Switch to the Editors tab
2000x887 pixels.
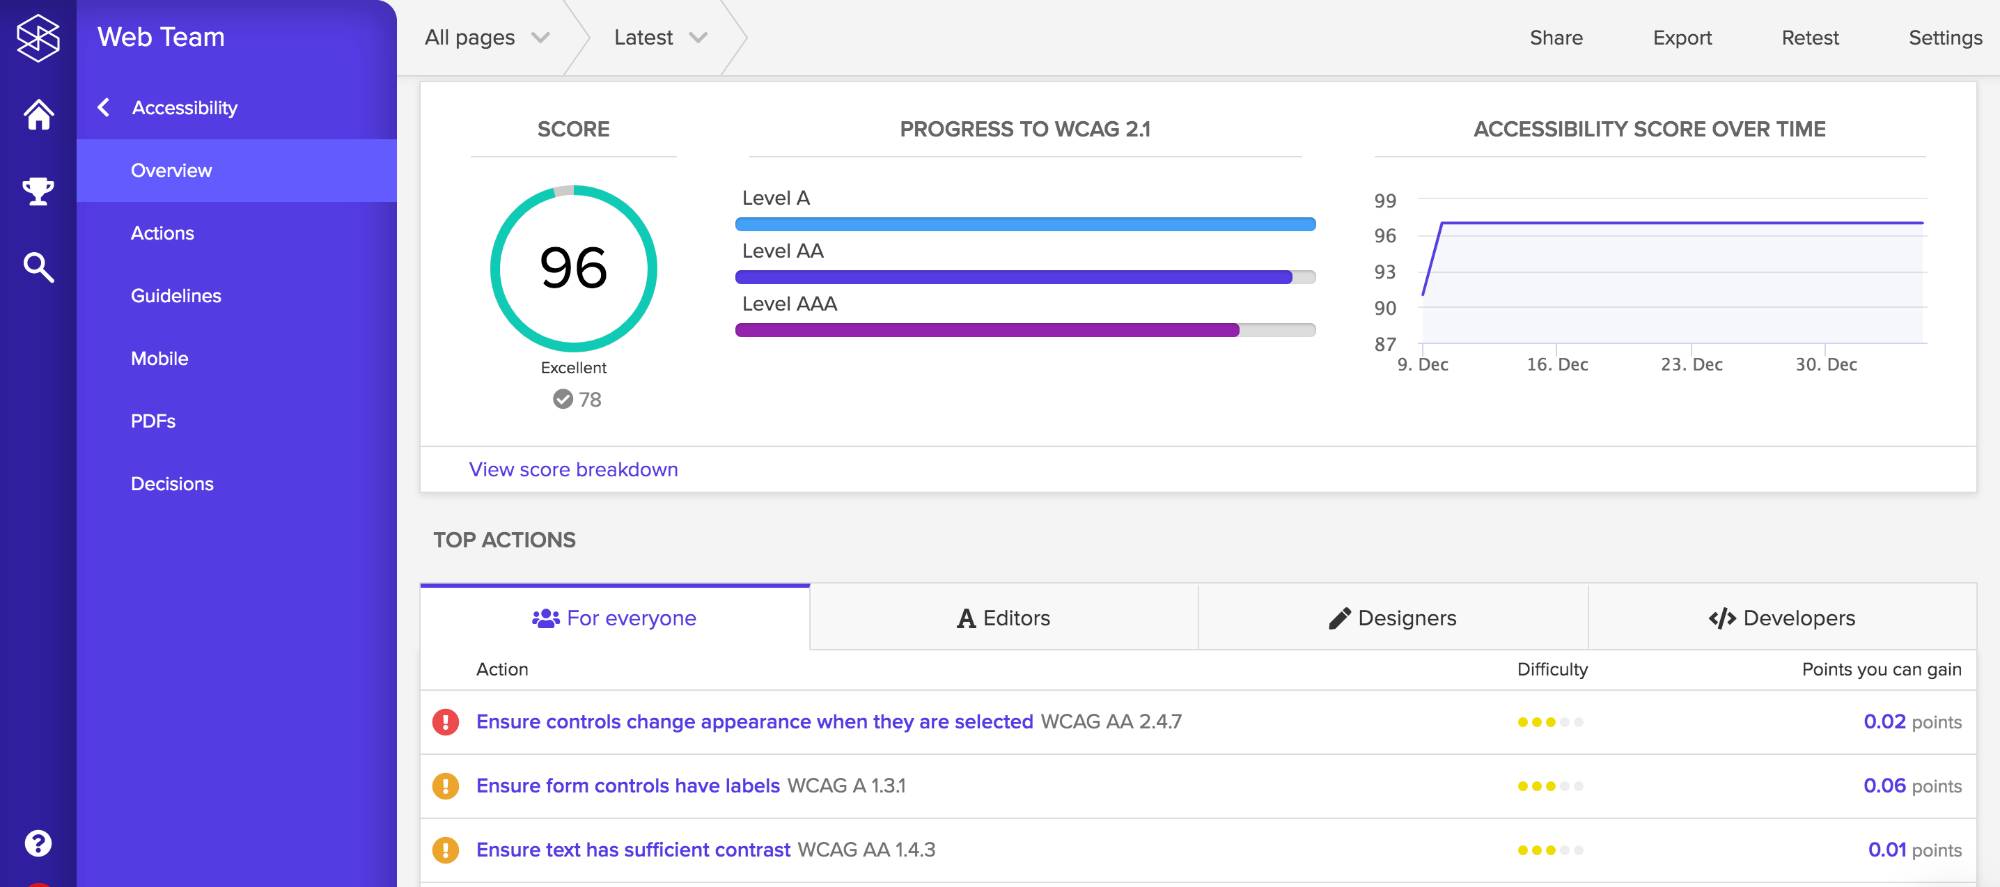coord(1003,618)
